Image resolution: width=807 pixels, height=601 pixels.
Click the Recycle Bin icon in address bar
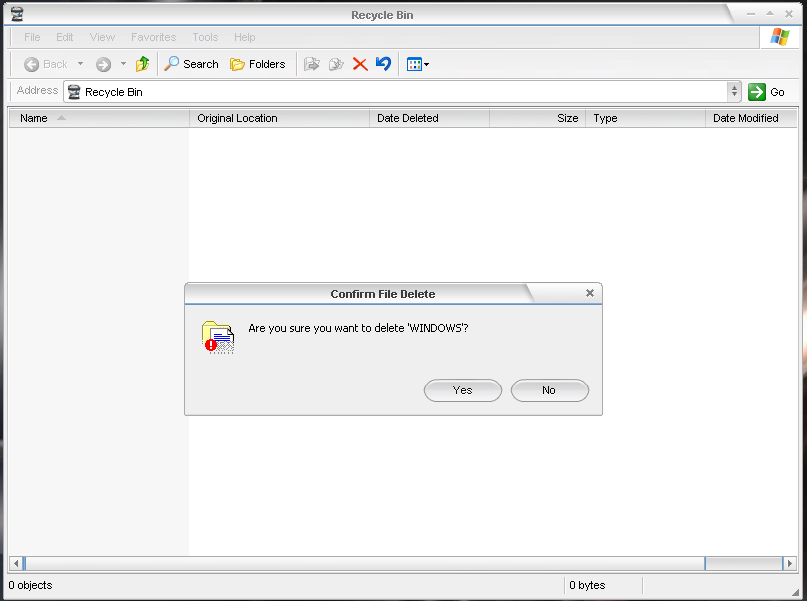coord(73,91)
